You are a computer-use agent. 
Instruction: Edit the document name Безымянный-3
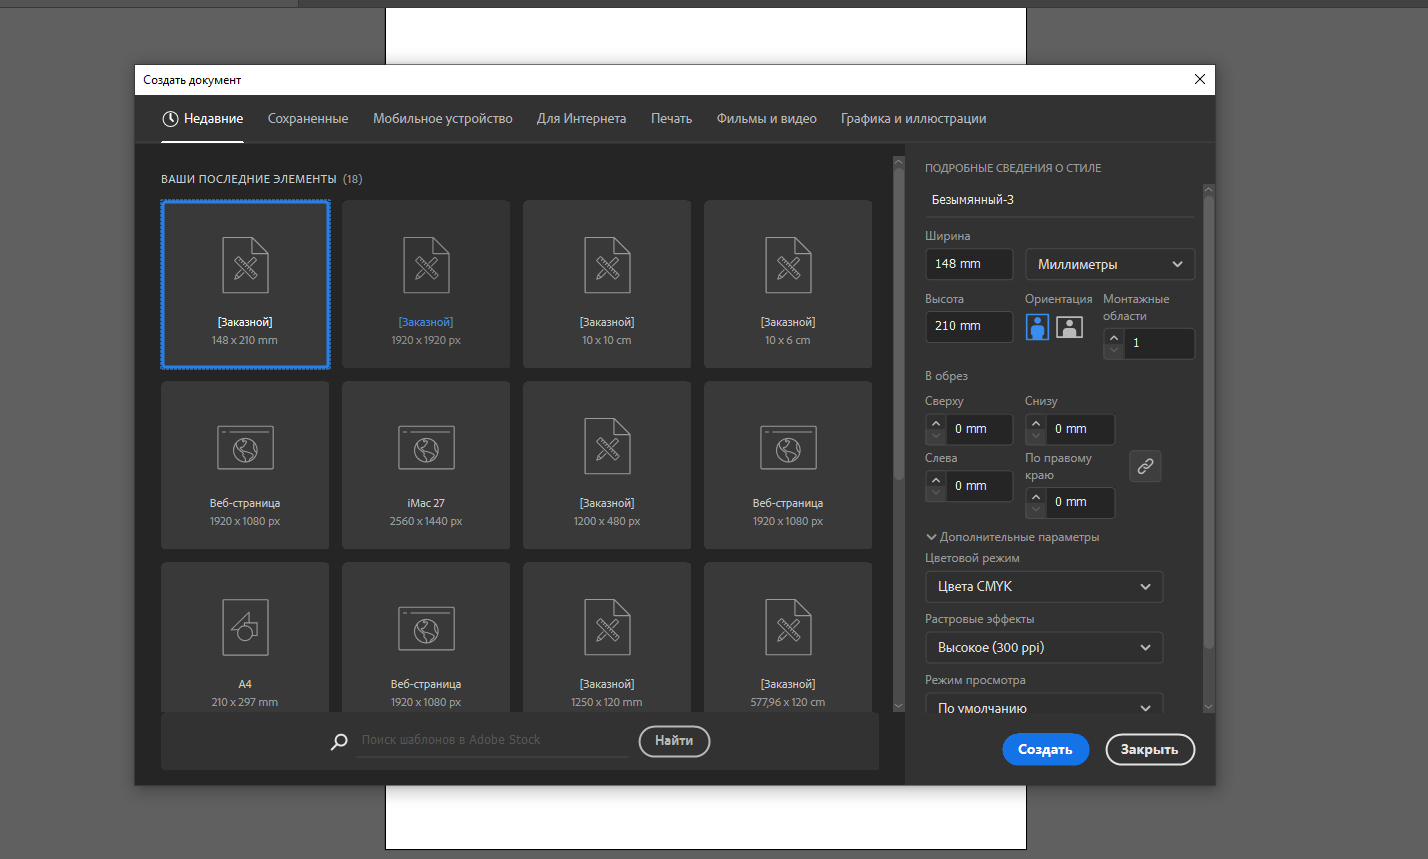(1059, 200)
